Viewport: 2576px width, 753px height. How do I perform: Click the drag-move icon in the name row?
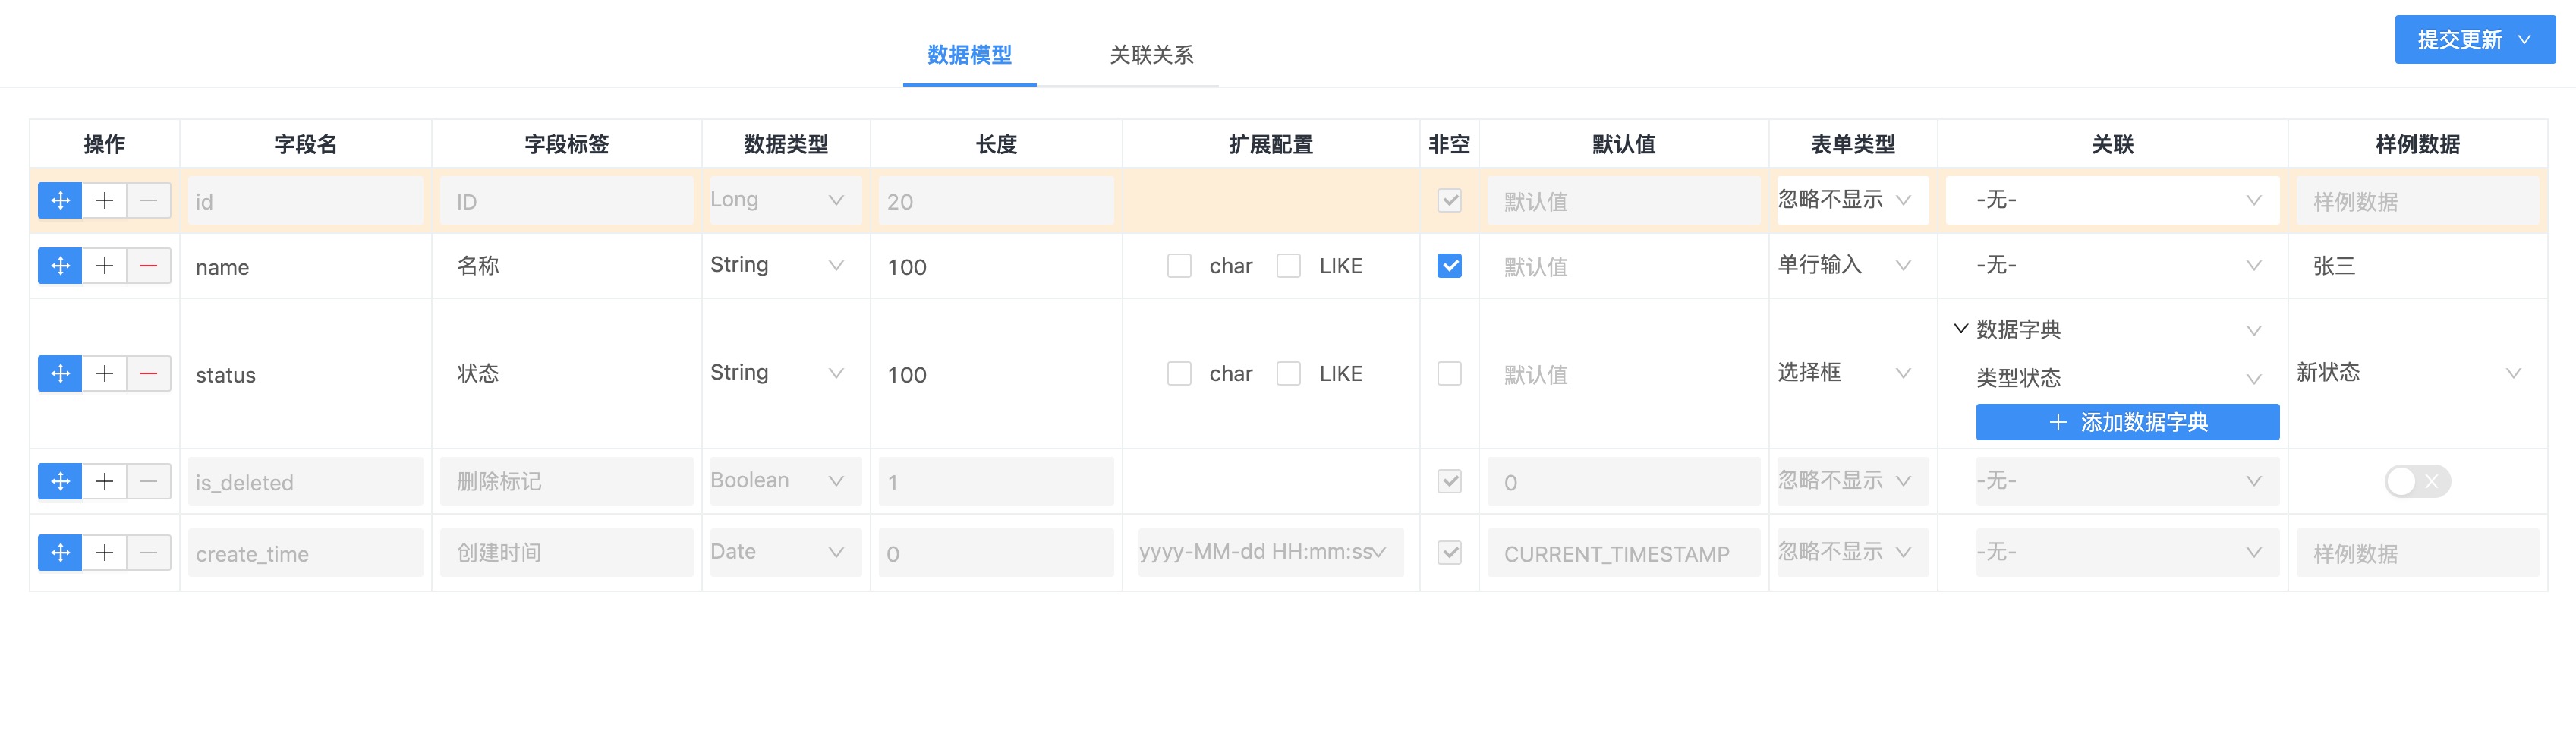pos(60,266)
